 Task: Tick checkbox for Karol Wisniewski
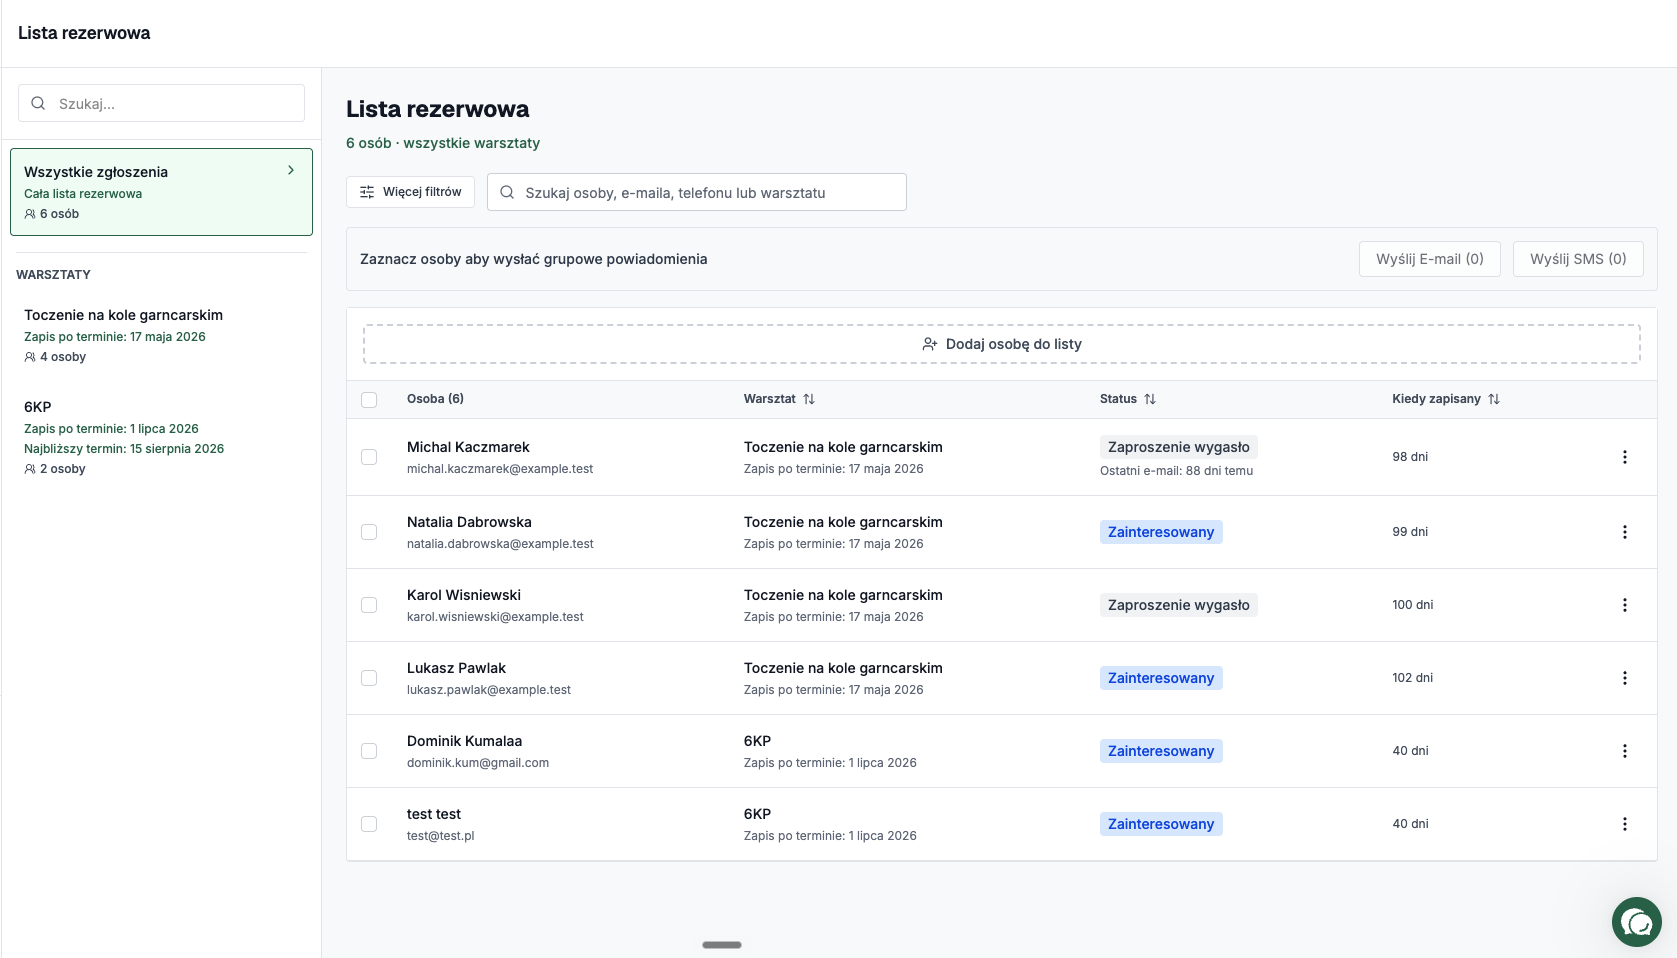click(369, 605)
